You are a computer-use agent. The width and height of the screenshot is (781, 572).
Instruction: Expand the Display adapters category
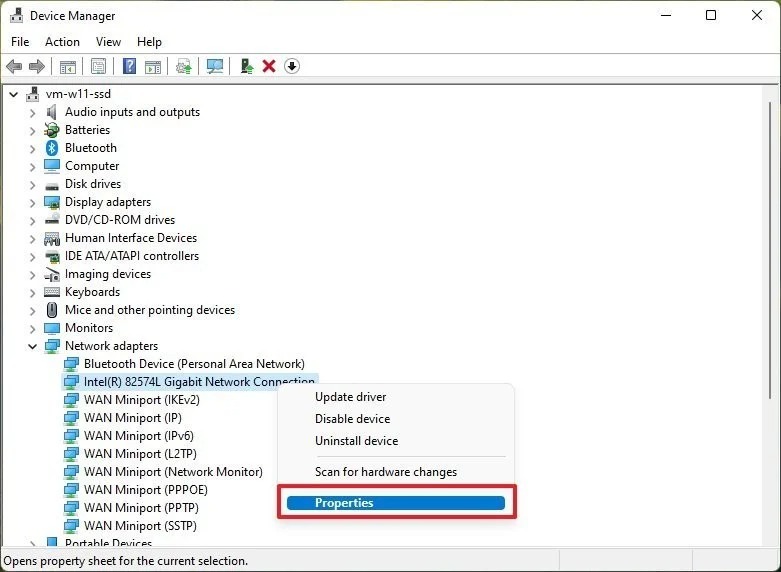pyautogui.click(x=32, y=202)
